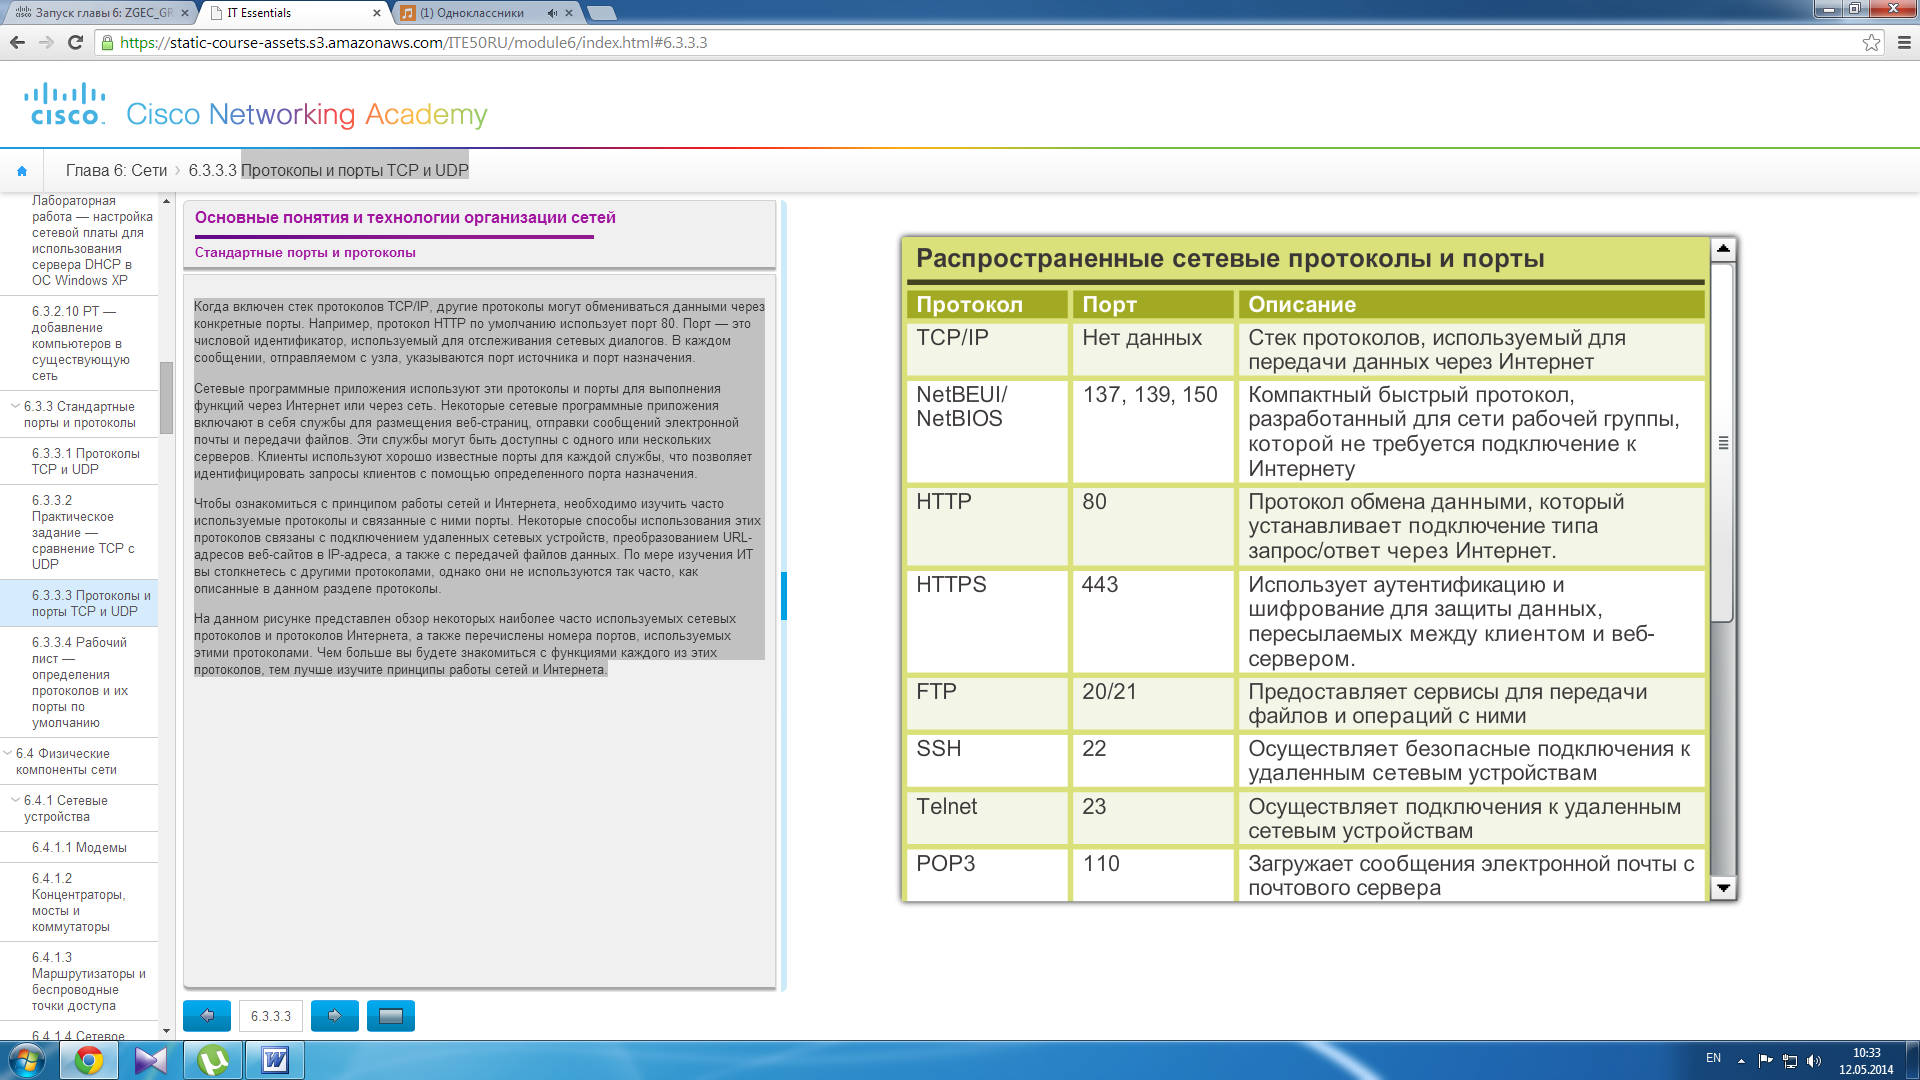Close the Одноклассники tab

(569, 13)
